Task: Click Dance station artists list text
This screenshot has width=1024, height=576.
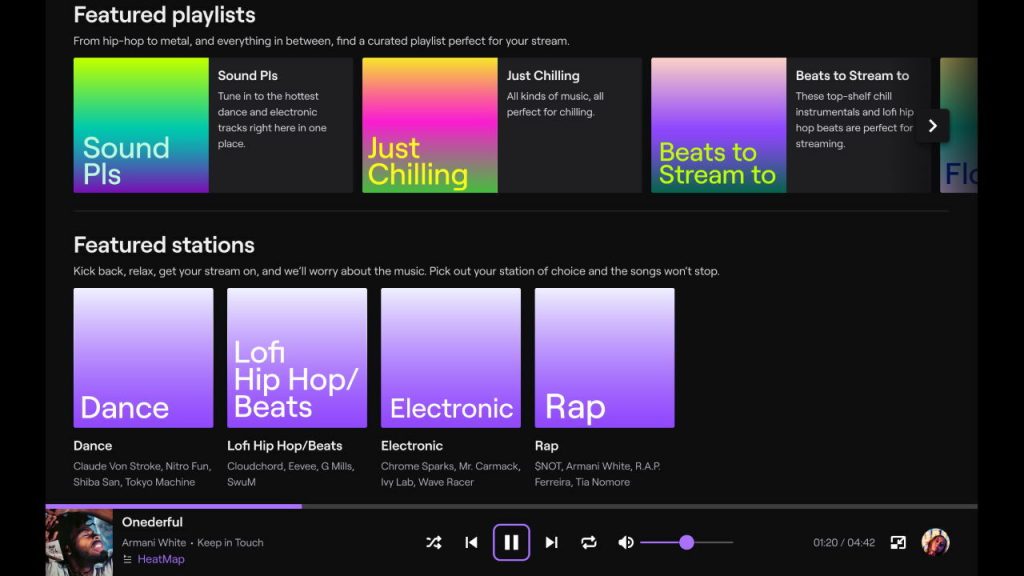Action: tap(142, 473)
